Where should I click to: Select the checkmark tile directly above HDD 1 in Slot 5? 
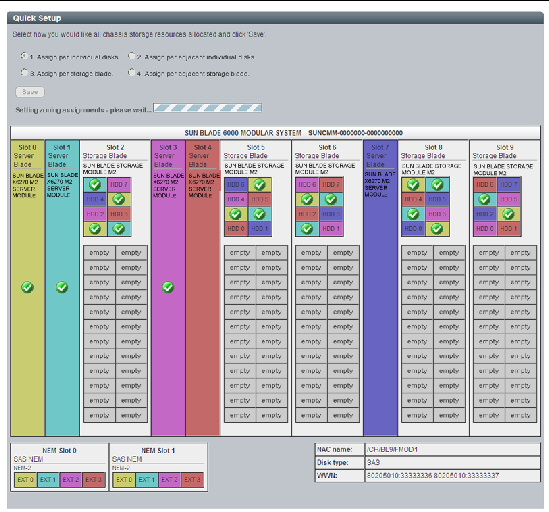259,214
